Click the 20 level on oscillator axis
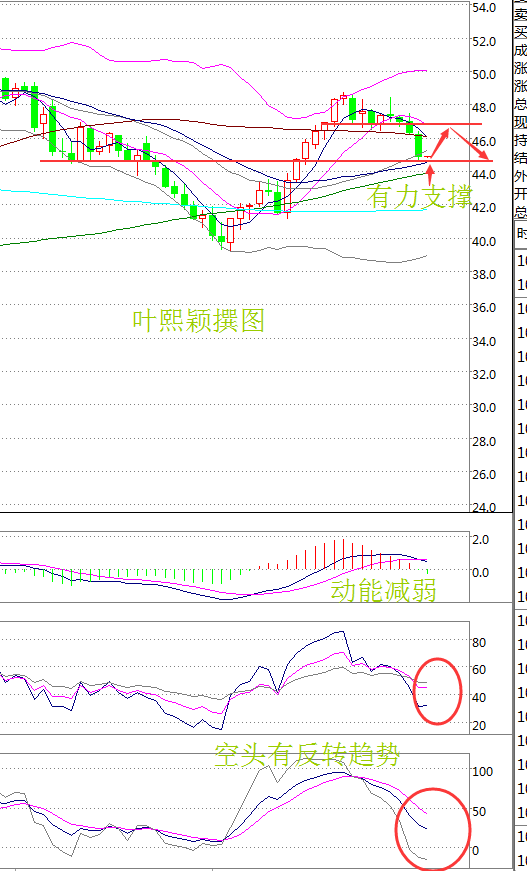Screen dimensions: 527x871 tap(479, 725)
